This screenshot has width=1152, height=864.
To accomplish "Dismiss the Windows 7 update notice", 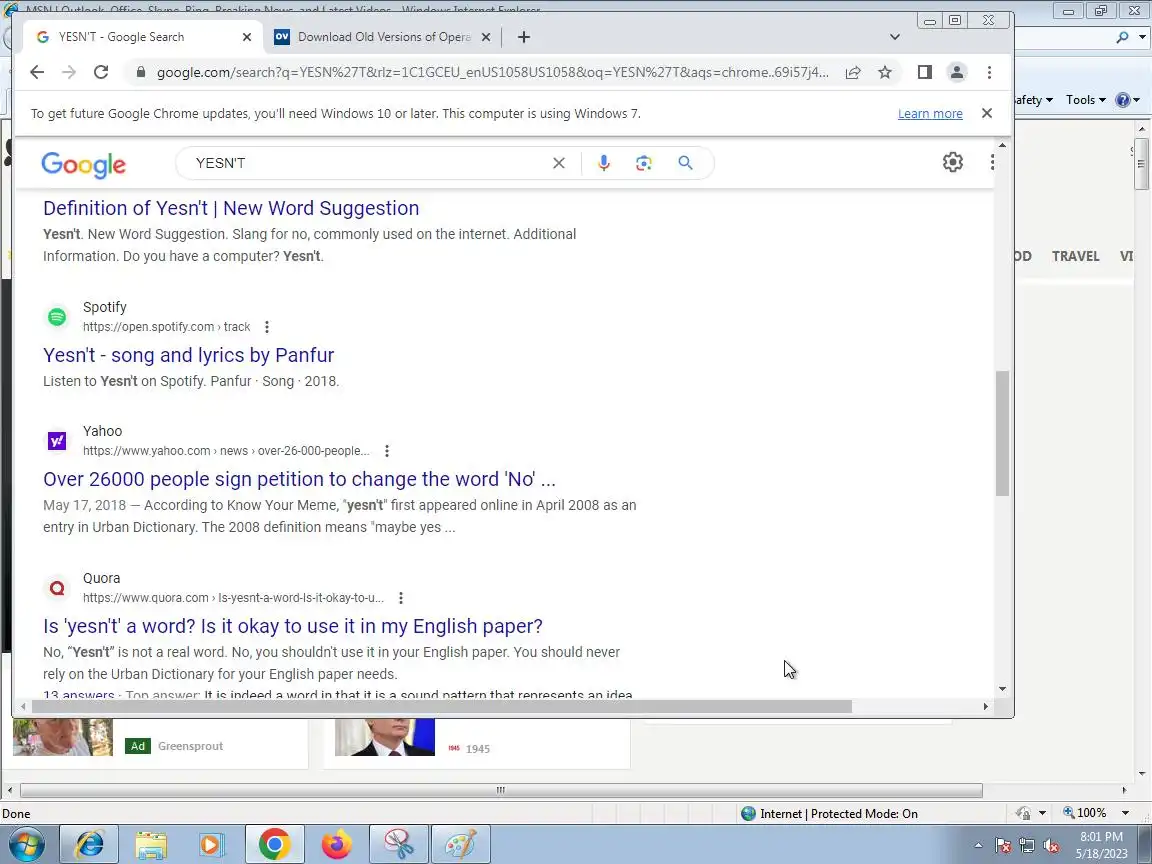I will pyautogui.click(x=987, y=113).
